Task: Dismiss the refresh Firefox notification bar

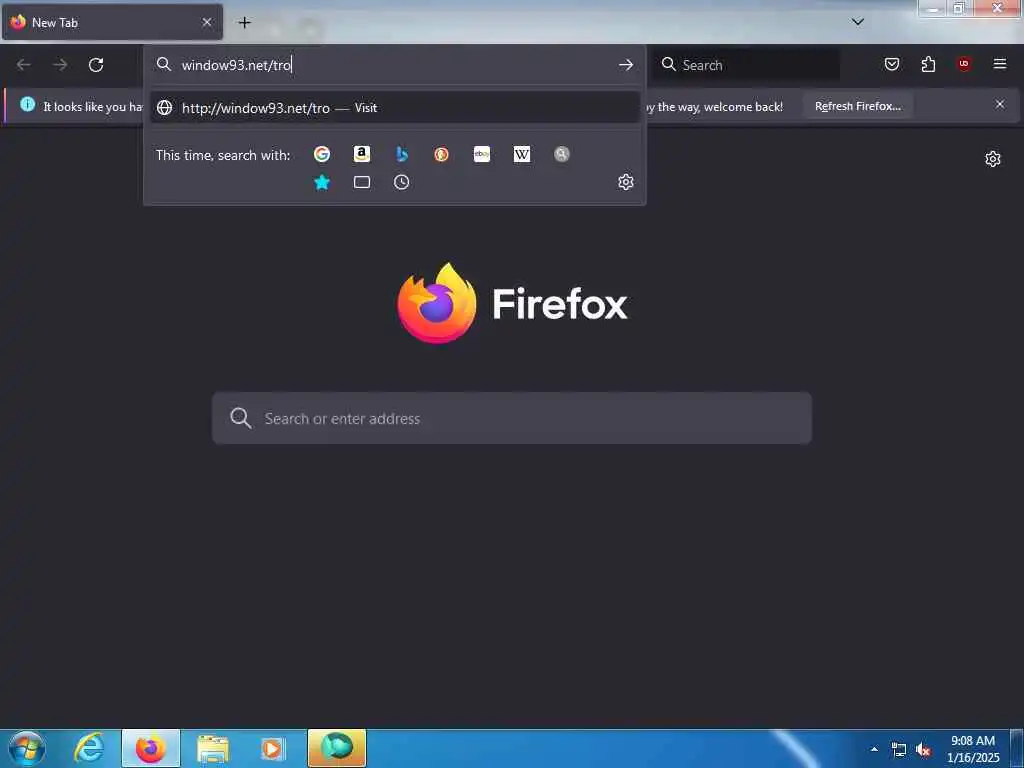Action: 1000,104
